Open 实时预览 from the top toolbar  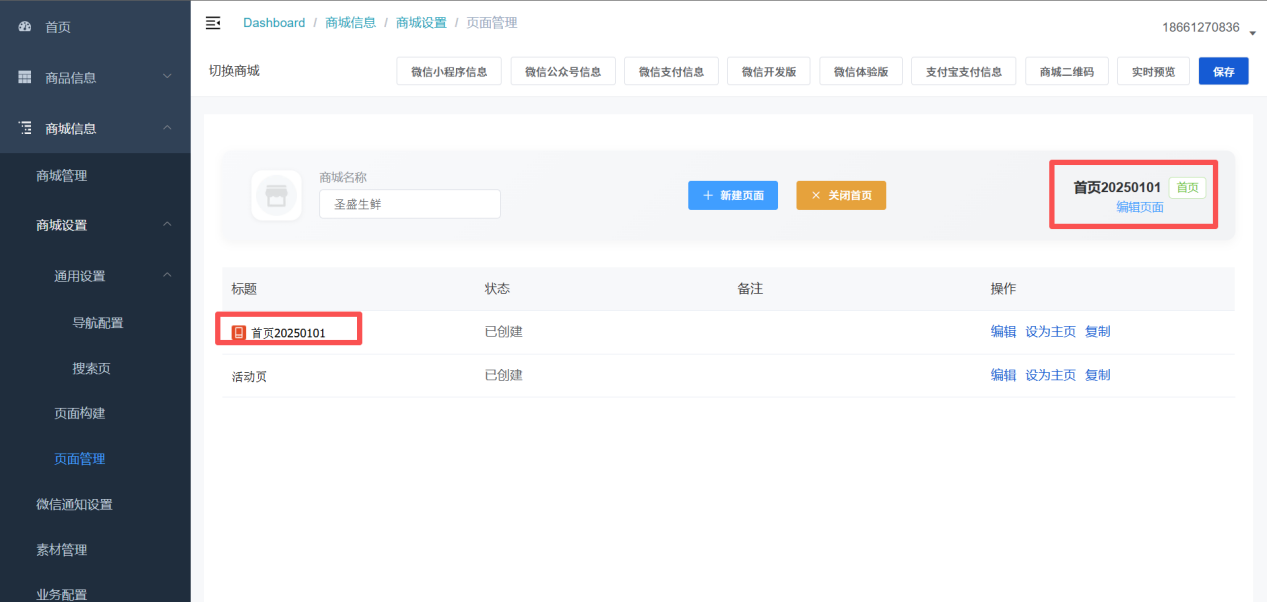tap(1153, 72)
